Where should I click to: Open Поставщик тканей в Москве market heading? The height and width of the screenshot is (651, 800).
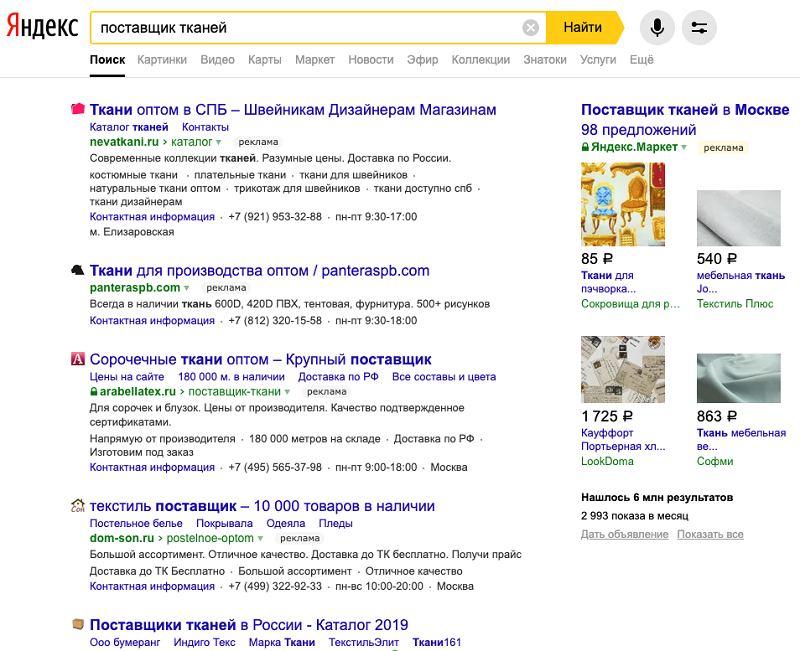tap(685, 110)
